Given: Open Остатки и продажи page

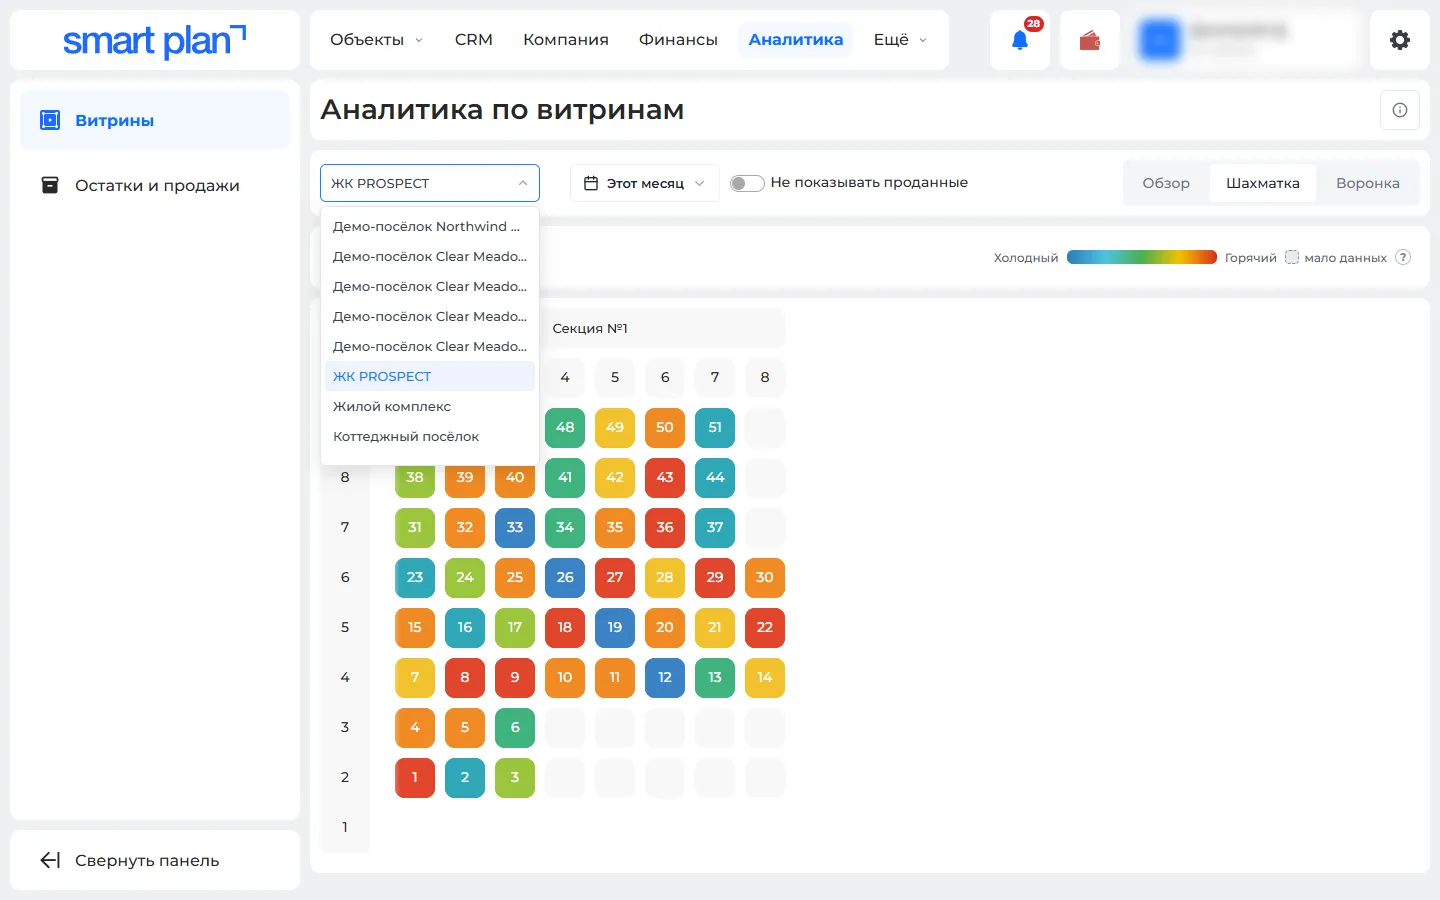Looking at the screenshot, I should point(155,185).
